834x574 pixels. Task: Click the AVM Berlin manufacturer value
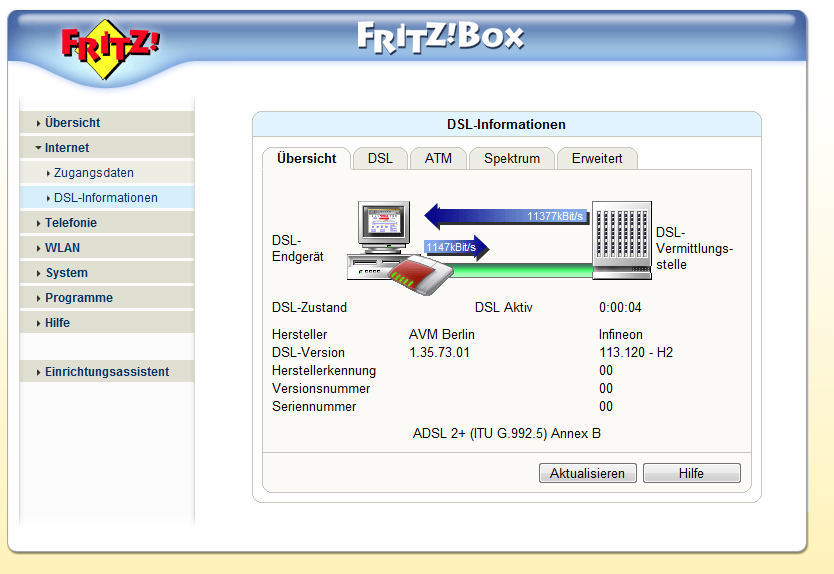(x=441, y=335)
